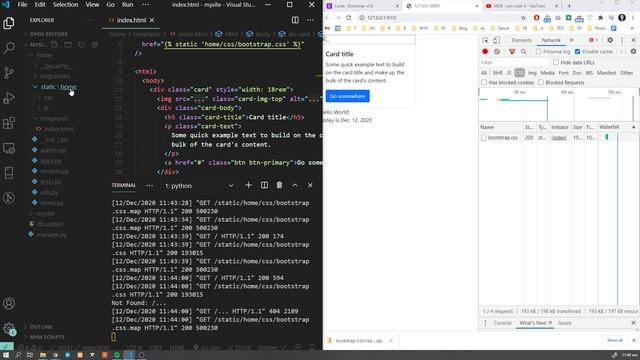This screenshot has width=640, height=360.
Task: Open Network settings gear icon
Action: (633, 51)
